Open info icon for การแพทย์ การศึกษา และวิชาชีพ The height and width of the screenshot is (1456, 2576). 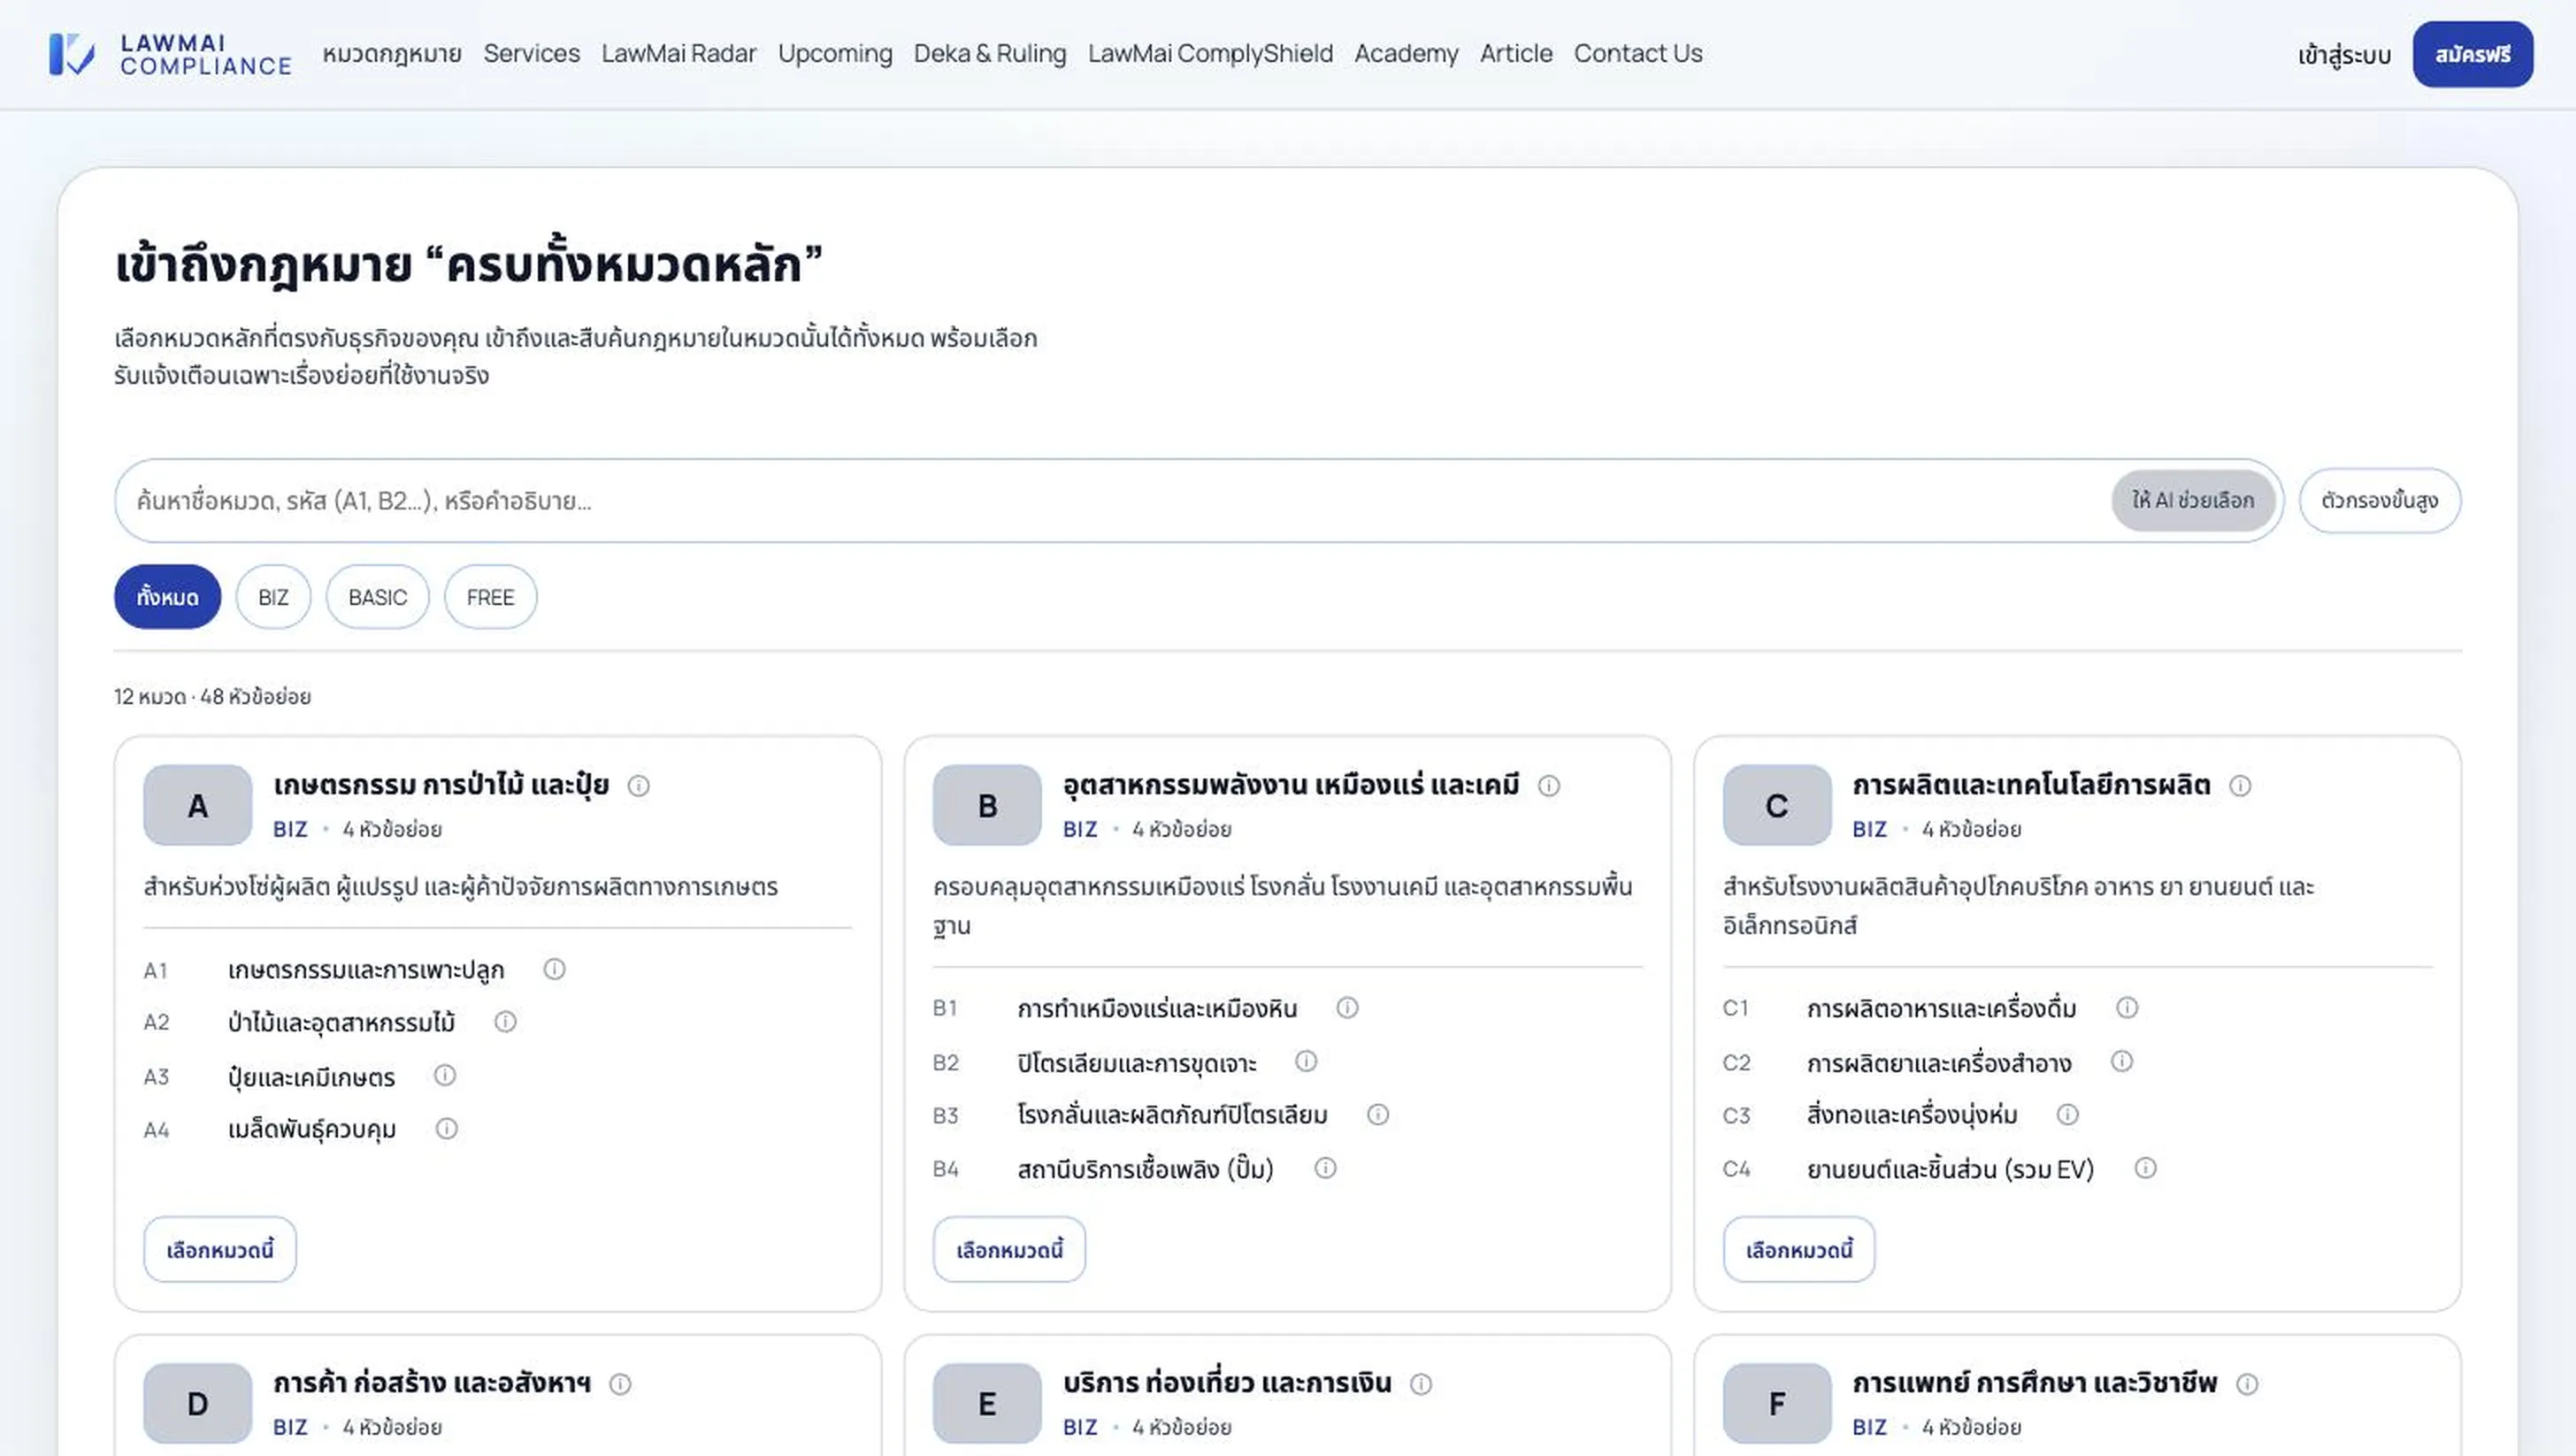coord(2247,1384)
